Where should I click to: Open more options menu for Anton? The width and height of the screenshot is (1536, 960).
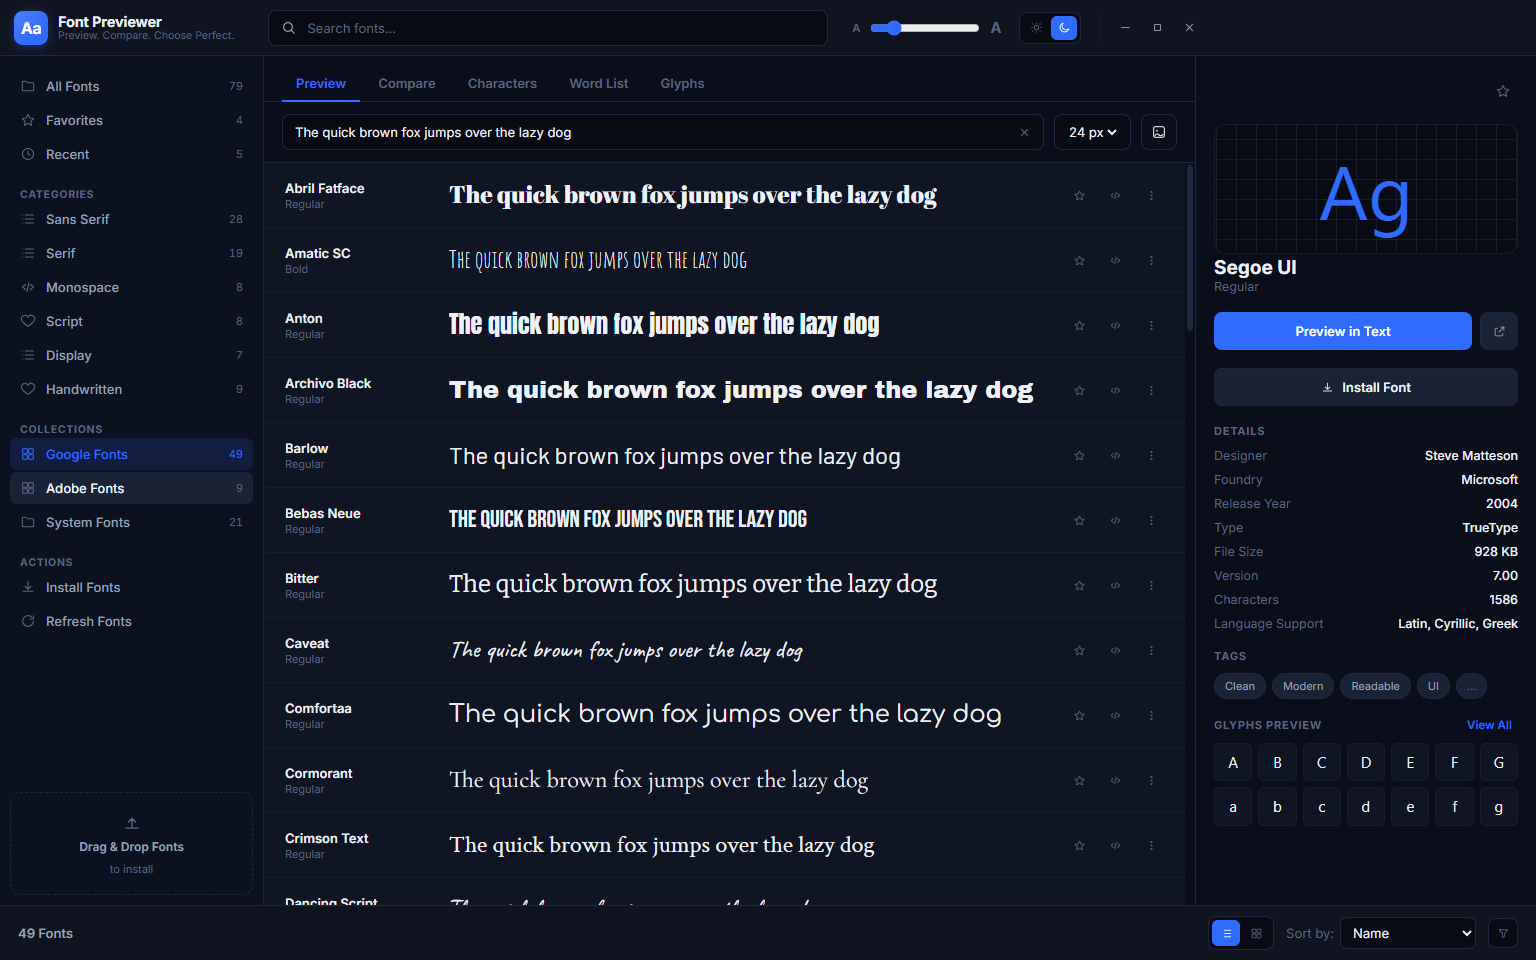pyautogui.click(x=1151, y=325)
